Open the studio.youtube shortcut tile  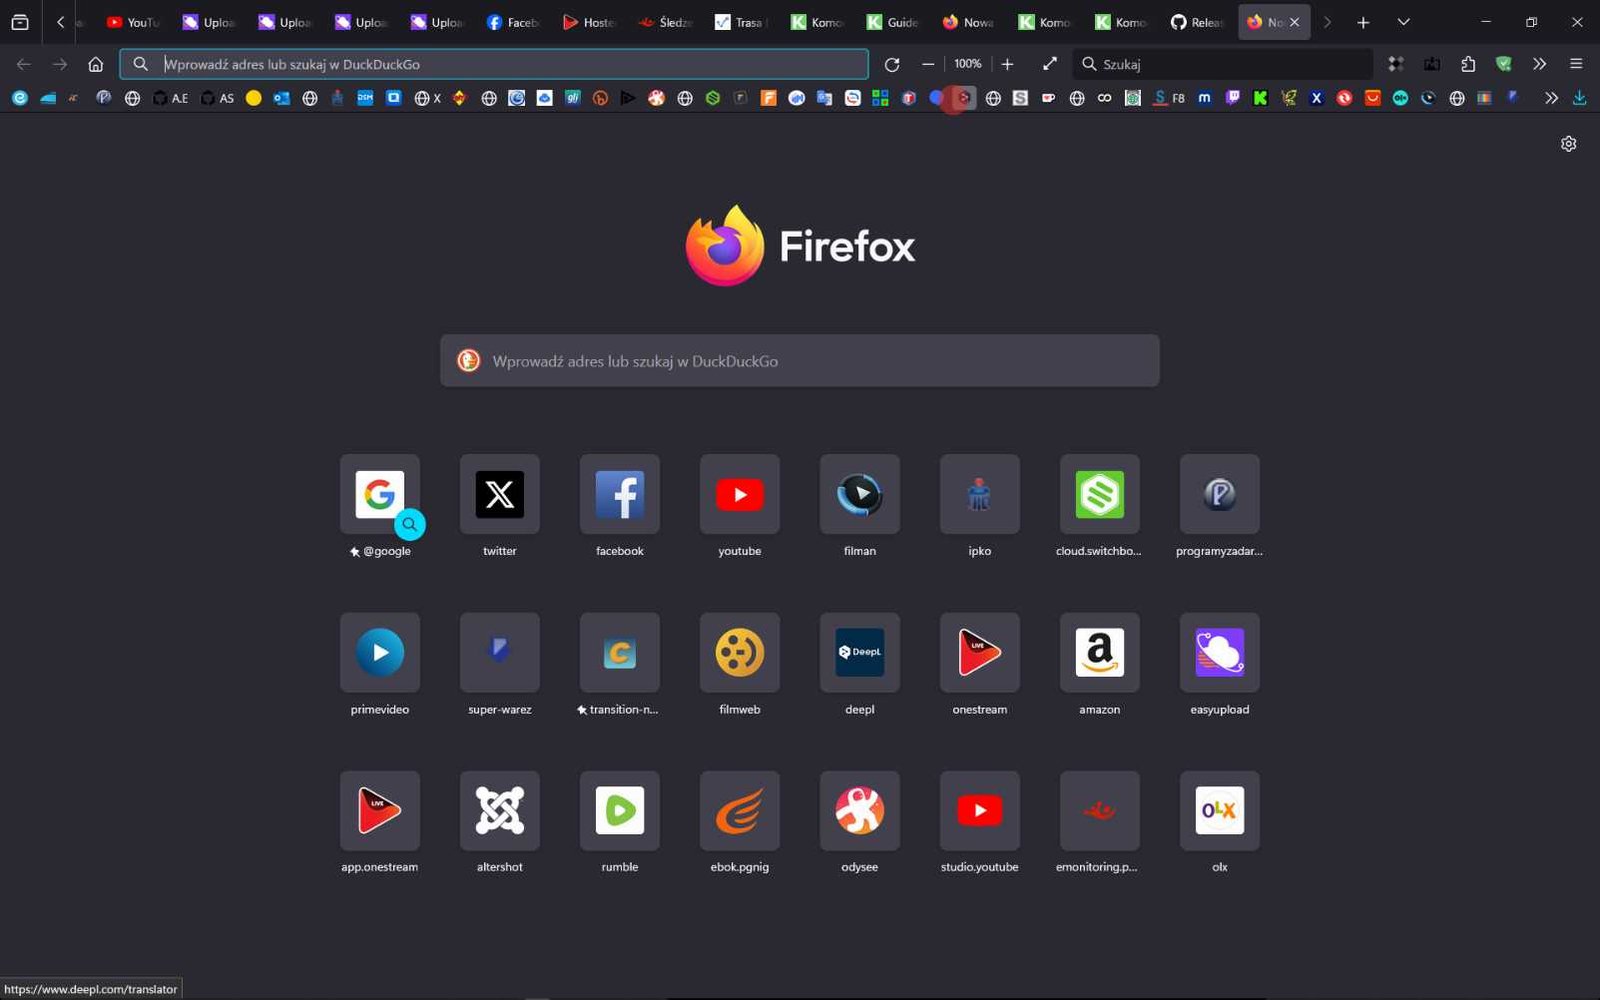[980, 810]
